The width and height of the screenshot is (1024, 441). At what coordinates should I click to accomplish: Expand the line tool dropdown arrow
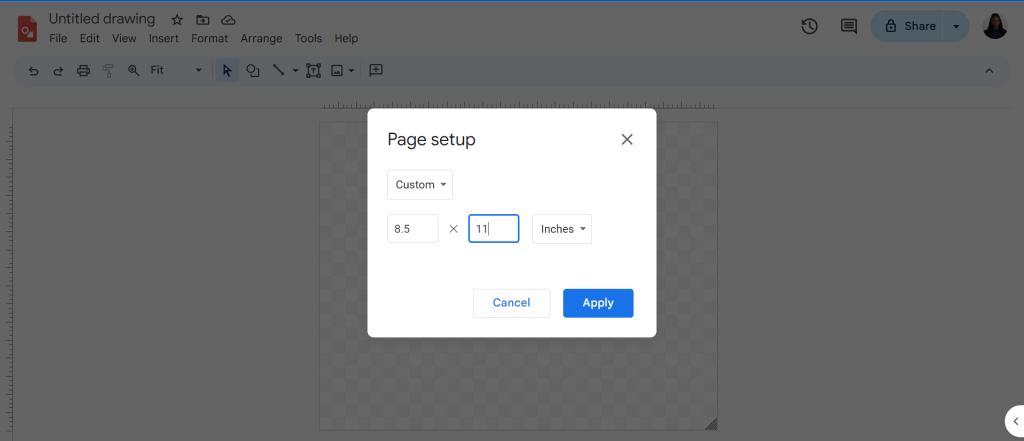(295, 71)
